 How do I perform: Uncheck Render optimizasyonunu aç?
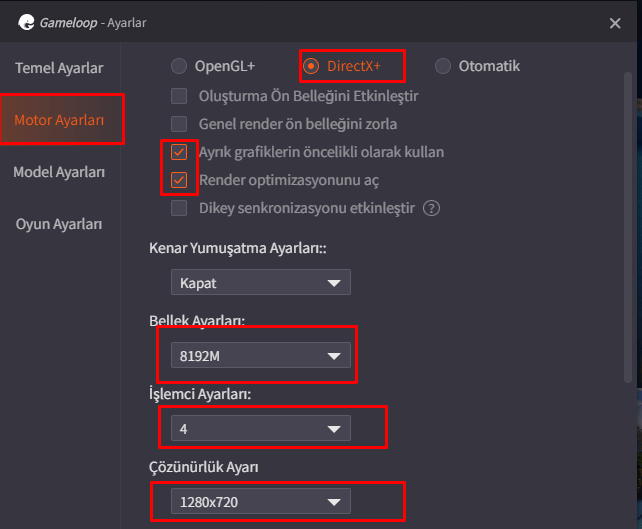click(179, 180)
